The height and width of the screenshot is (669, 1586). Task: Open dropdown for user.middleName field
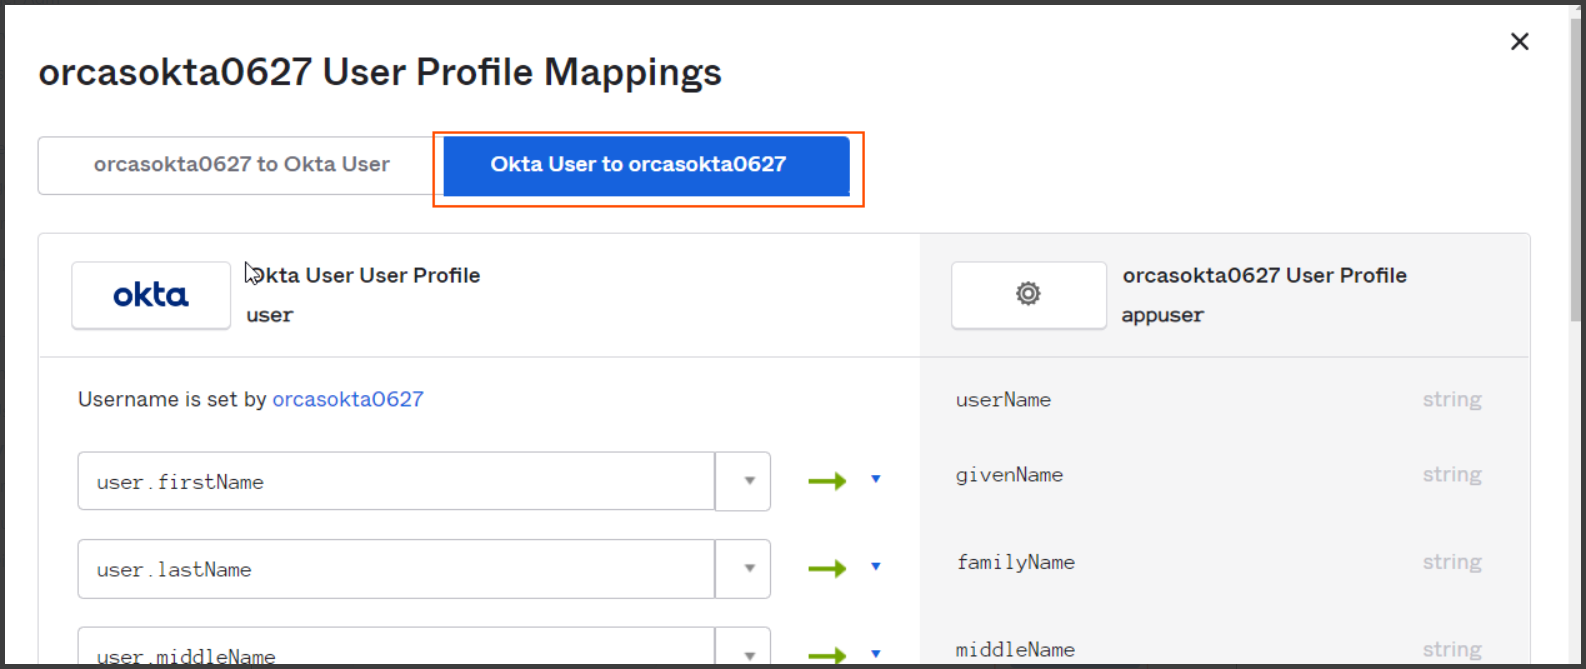[743, 647]
